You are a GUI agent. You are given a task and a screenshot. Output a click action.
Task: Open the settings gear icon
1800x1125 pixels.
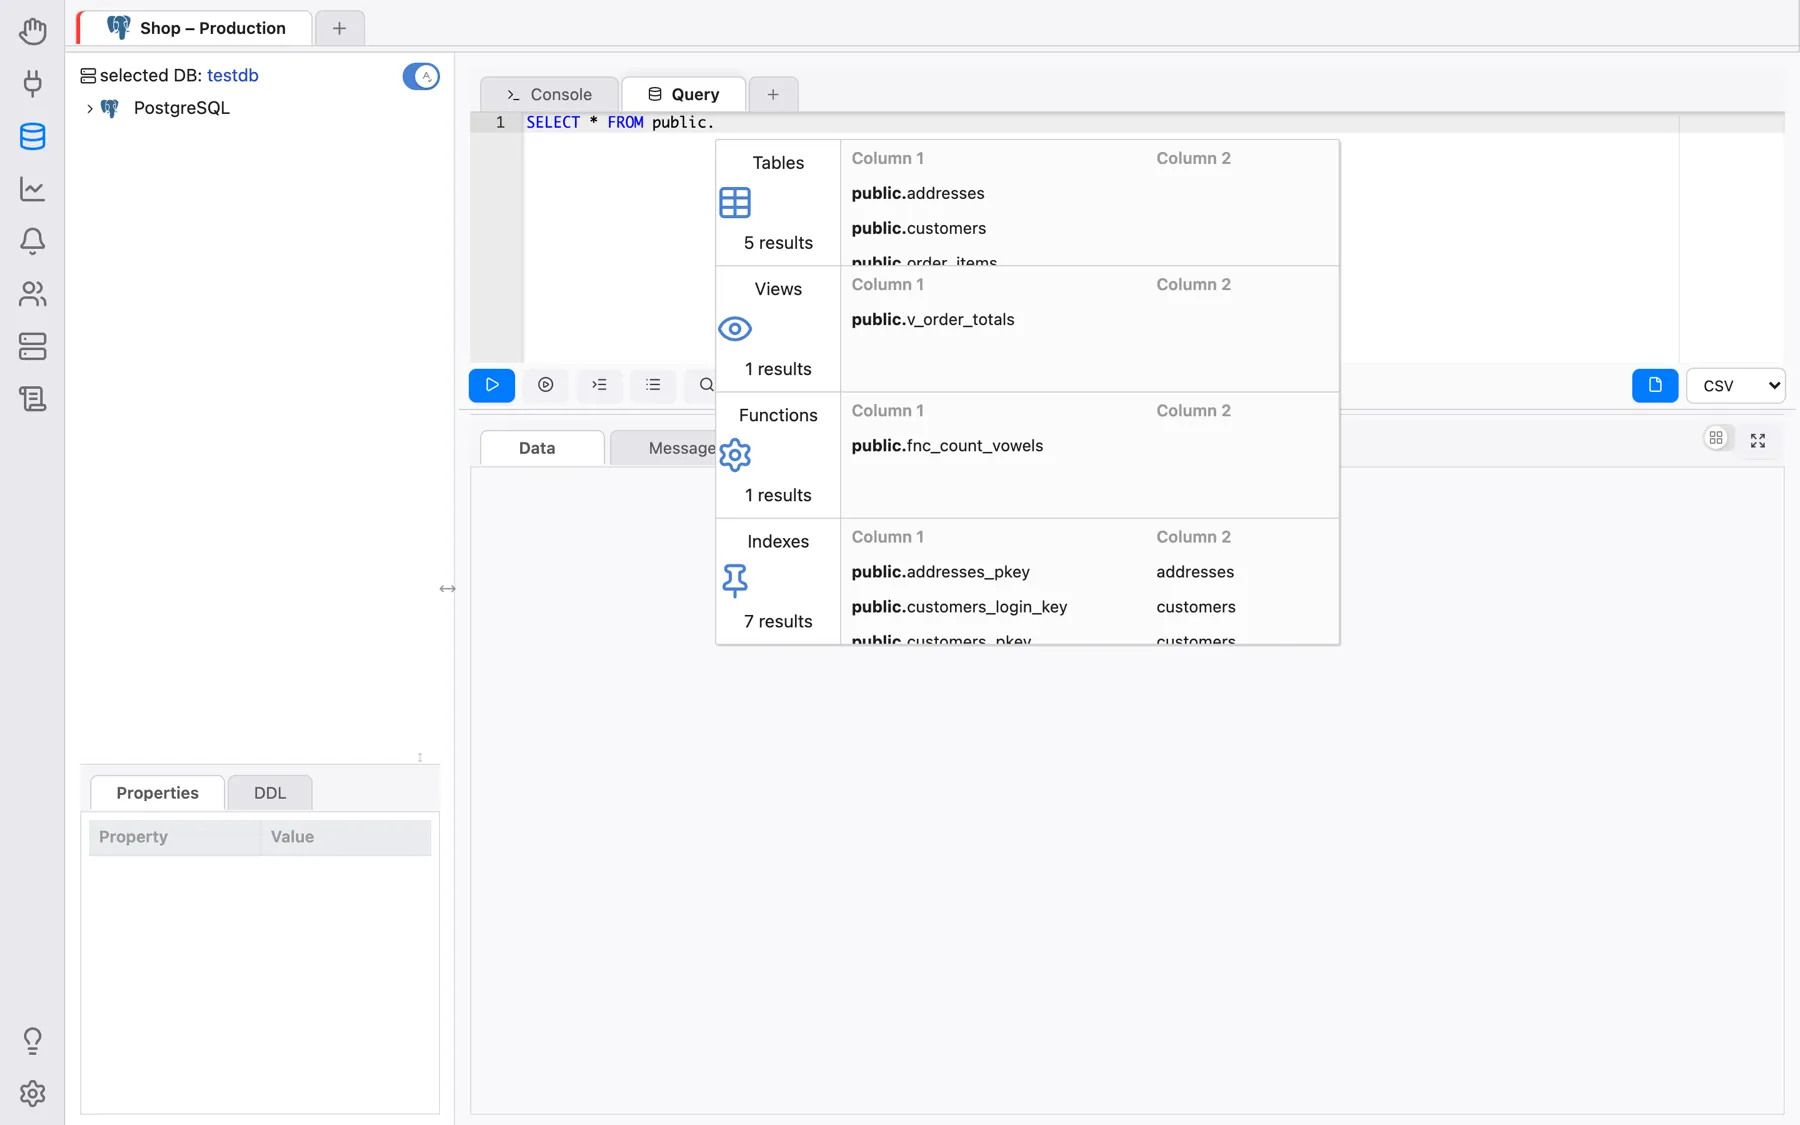point(32,1093)
